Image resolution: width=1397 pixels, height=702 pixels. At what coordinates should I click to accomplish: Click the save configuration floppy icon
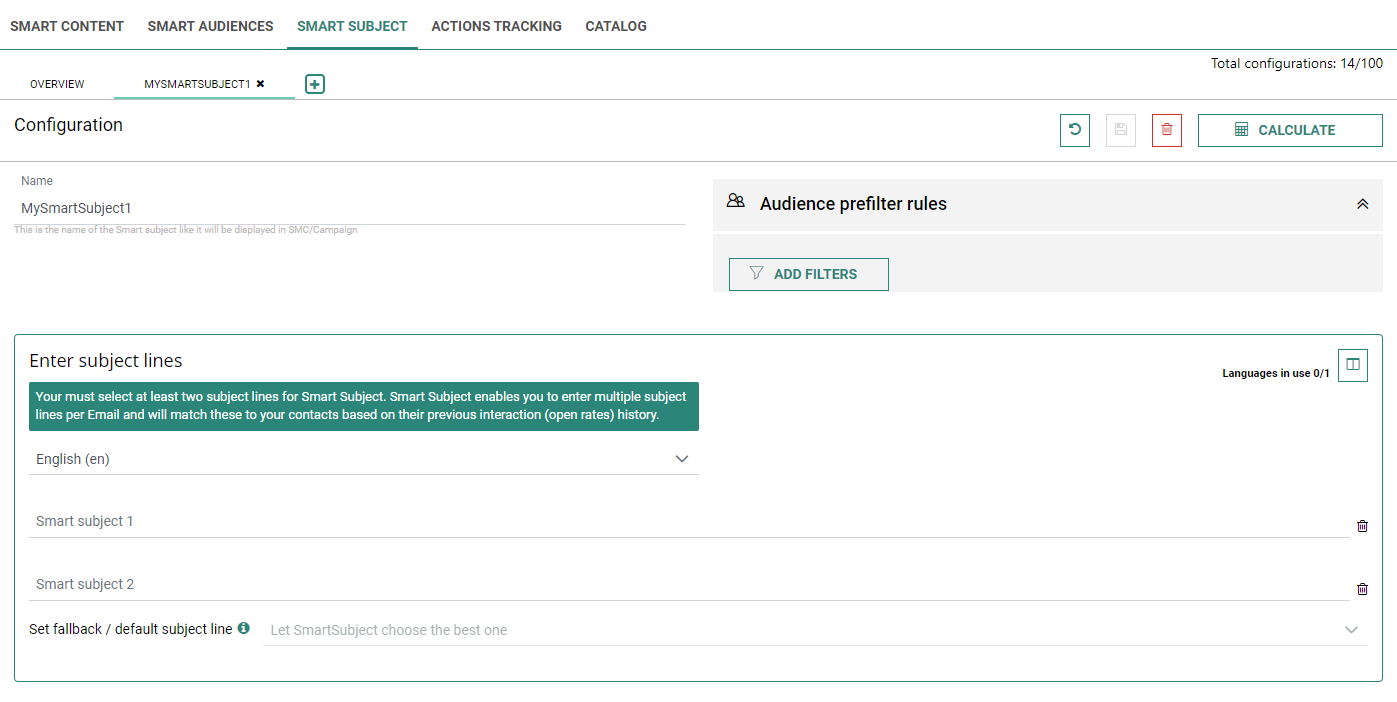pyautogui.click(x=1121, y=130)
